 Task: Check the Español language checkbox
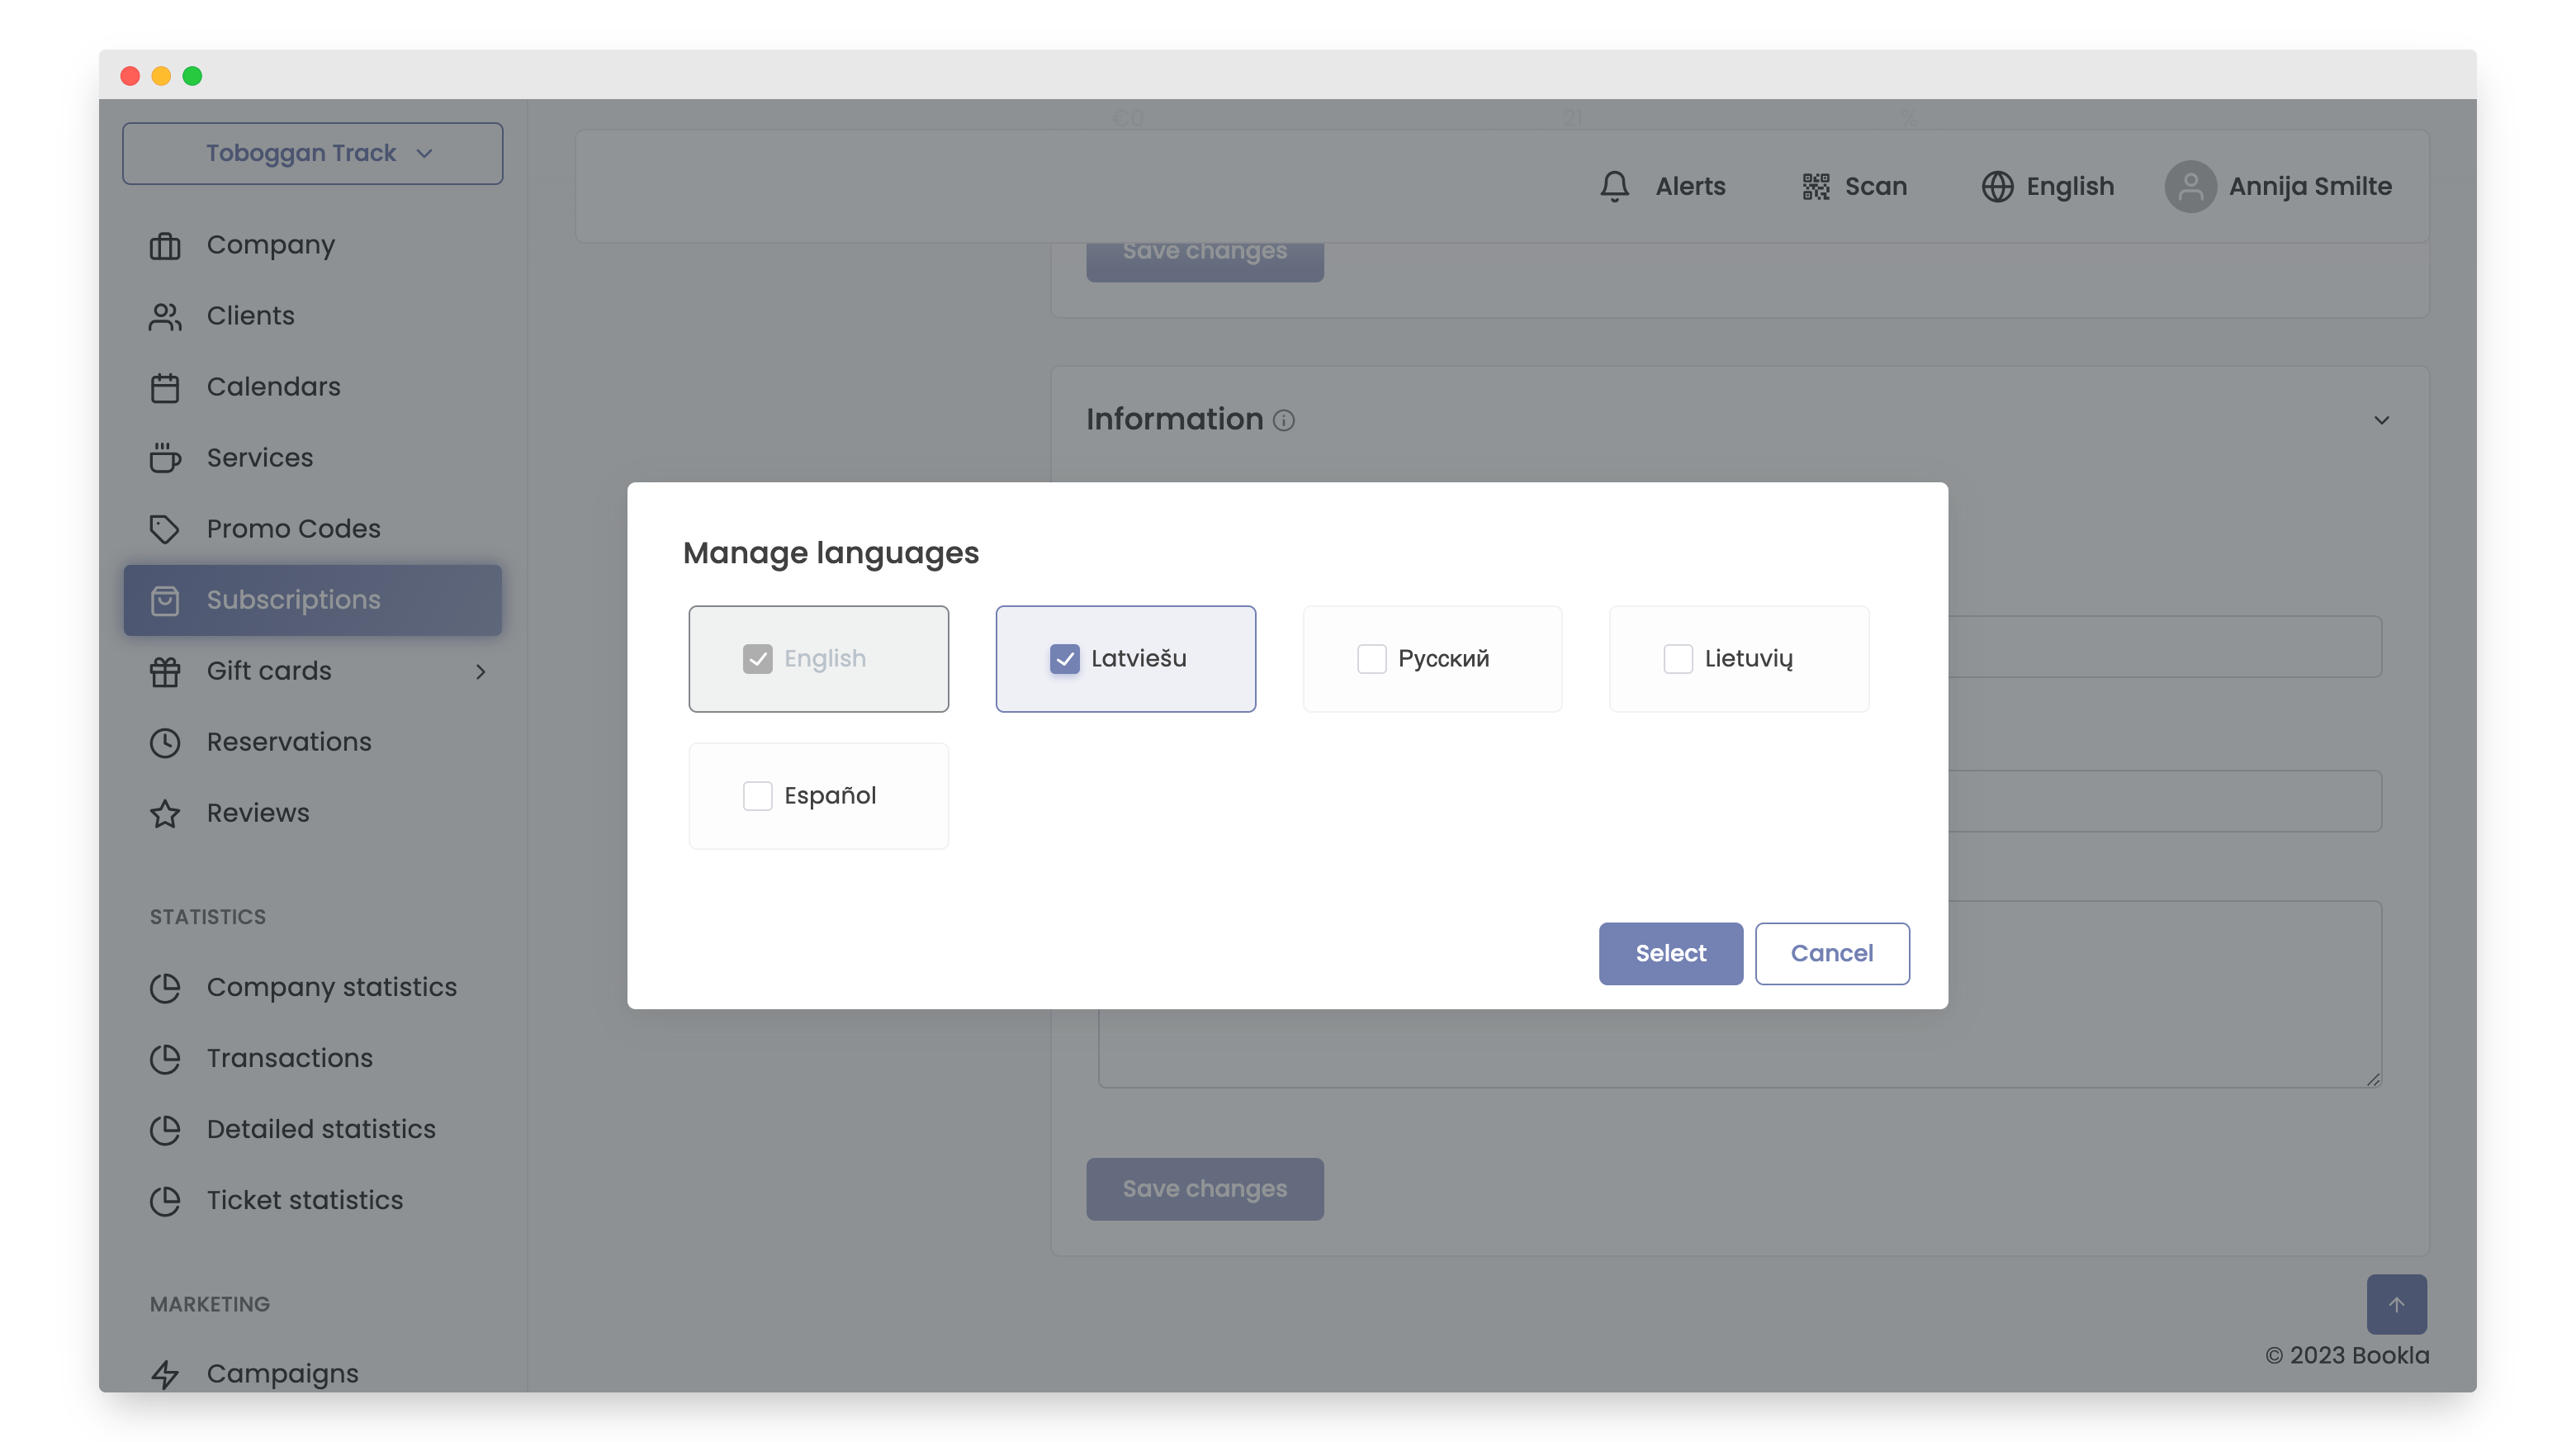[757, 795]
